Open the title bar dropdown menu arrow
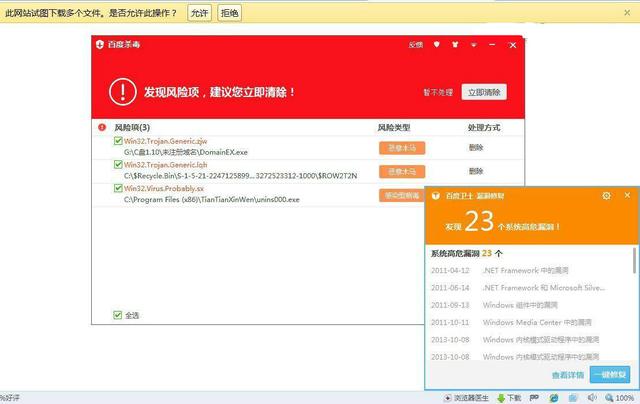Screen dimensions: 640x404 click(473, 44)
